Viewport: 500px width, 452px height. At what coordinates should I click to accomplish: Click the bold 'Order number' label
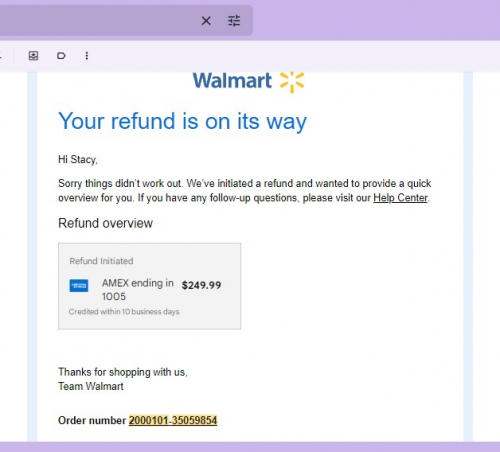pyautogui.click(x=92, y=420)
